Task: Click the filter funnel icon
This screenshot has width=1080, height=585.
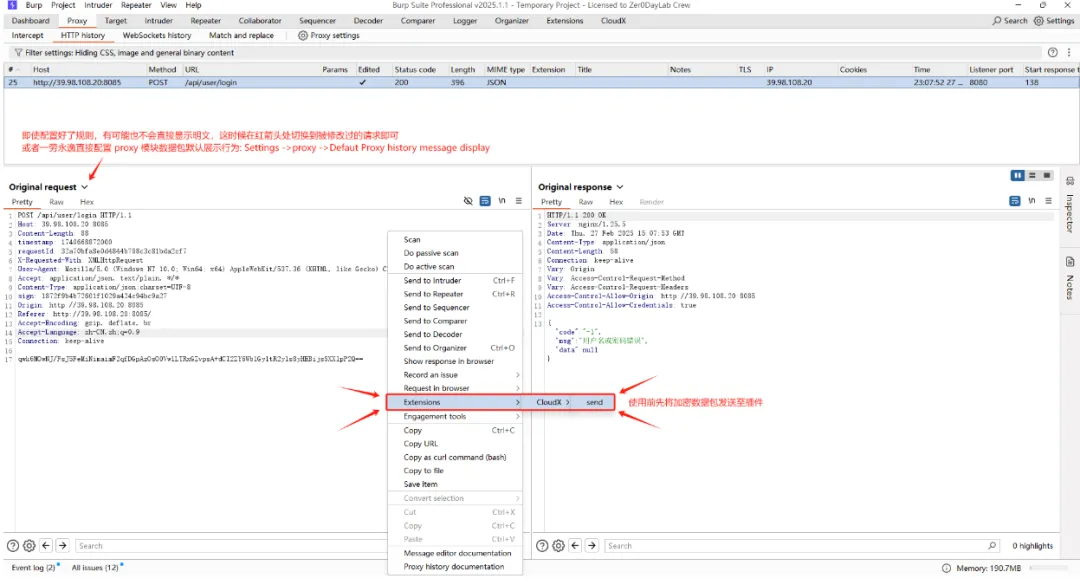Action: [18, 52]
